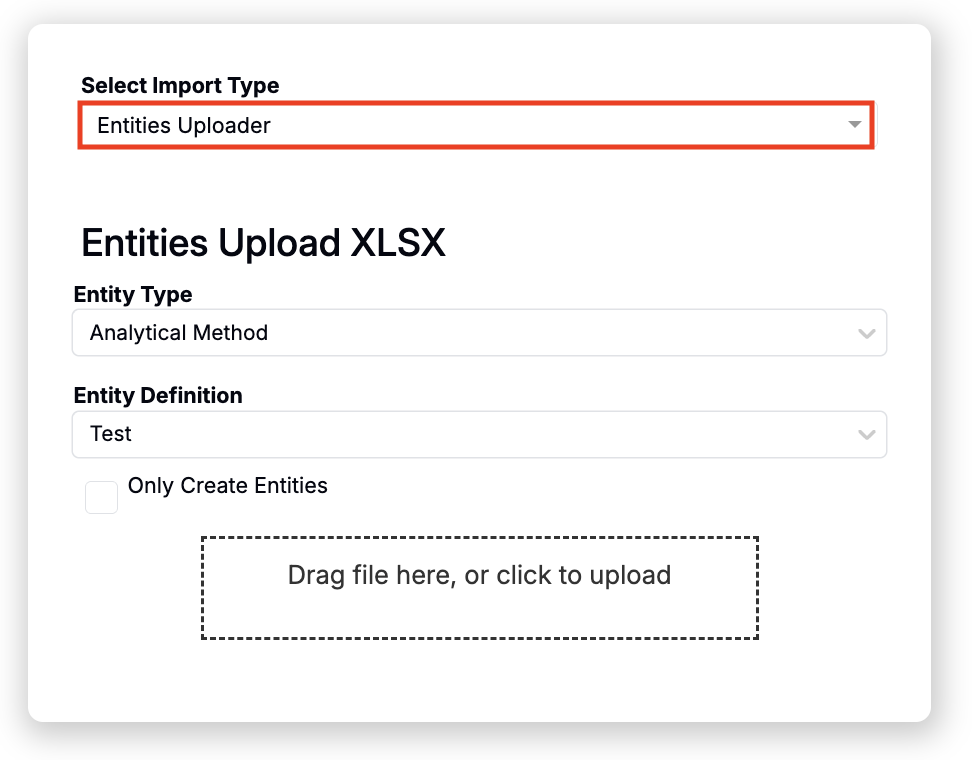The height and width of the screenshot is (760, 972).
Task: Click the arrow icon beside Entities Uploader
Action: [x=854, y=125]
